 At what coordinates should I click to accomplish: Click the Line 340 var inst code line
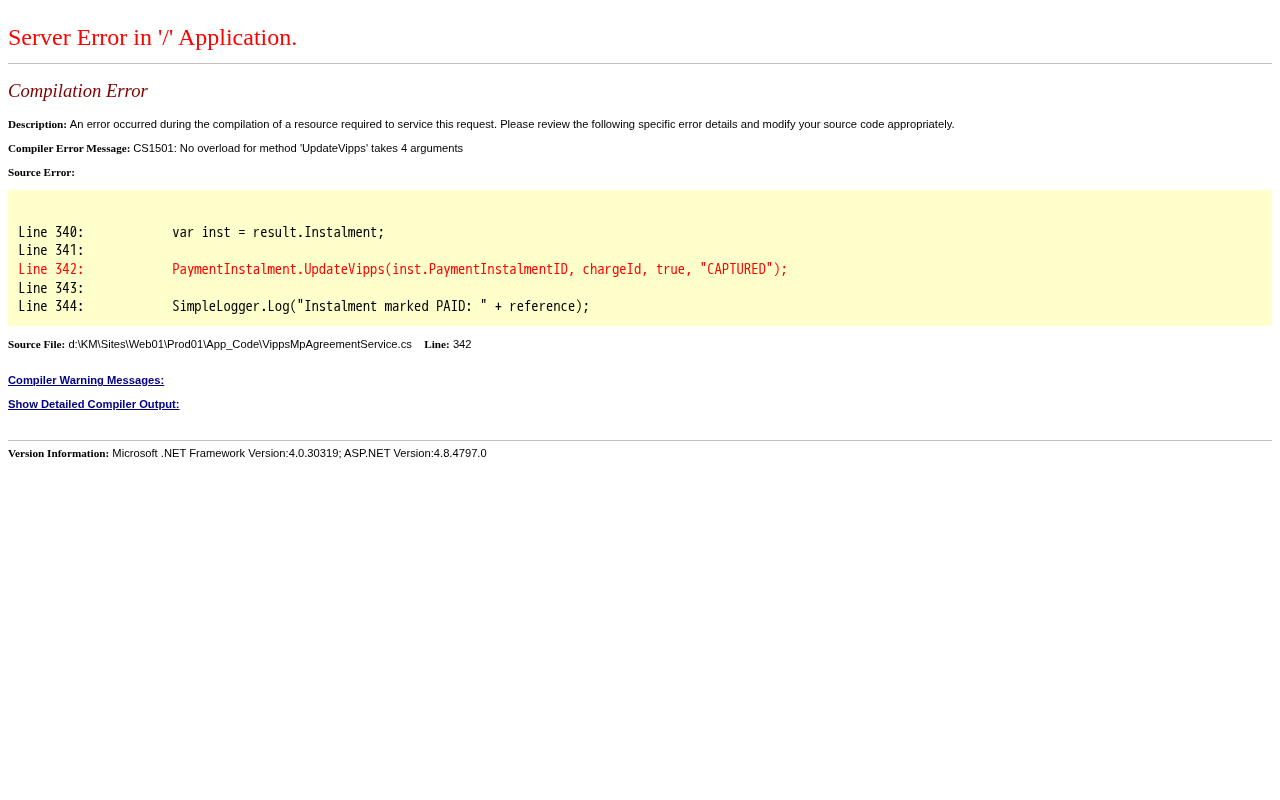[201, 232]
